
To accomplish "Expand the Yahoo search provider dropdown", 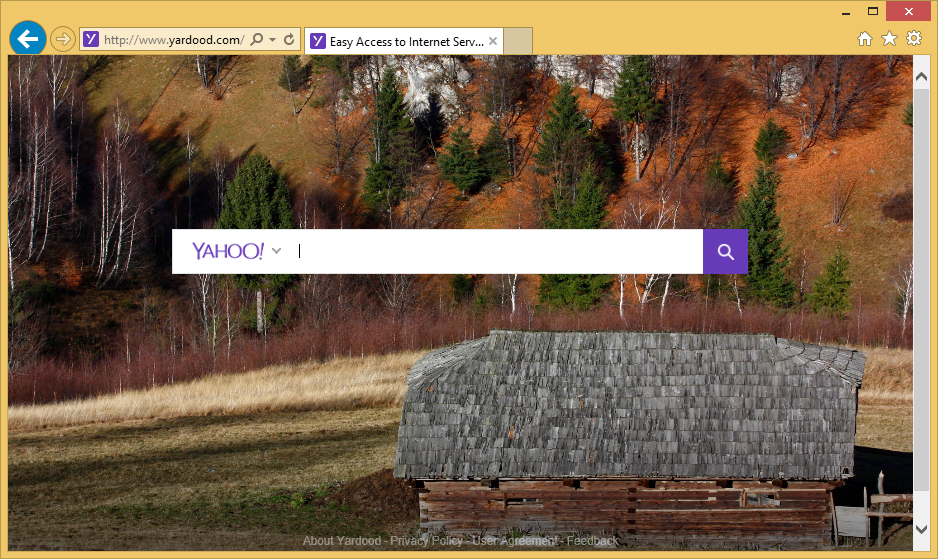I will 276,251.
